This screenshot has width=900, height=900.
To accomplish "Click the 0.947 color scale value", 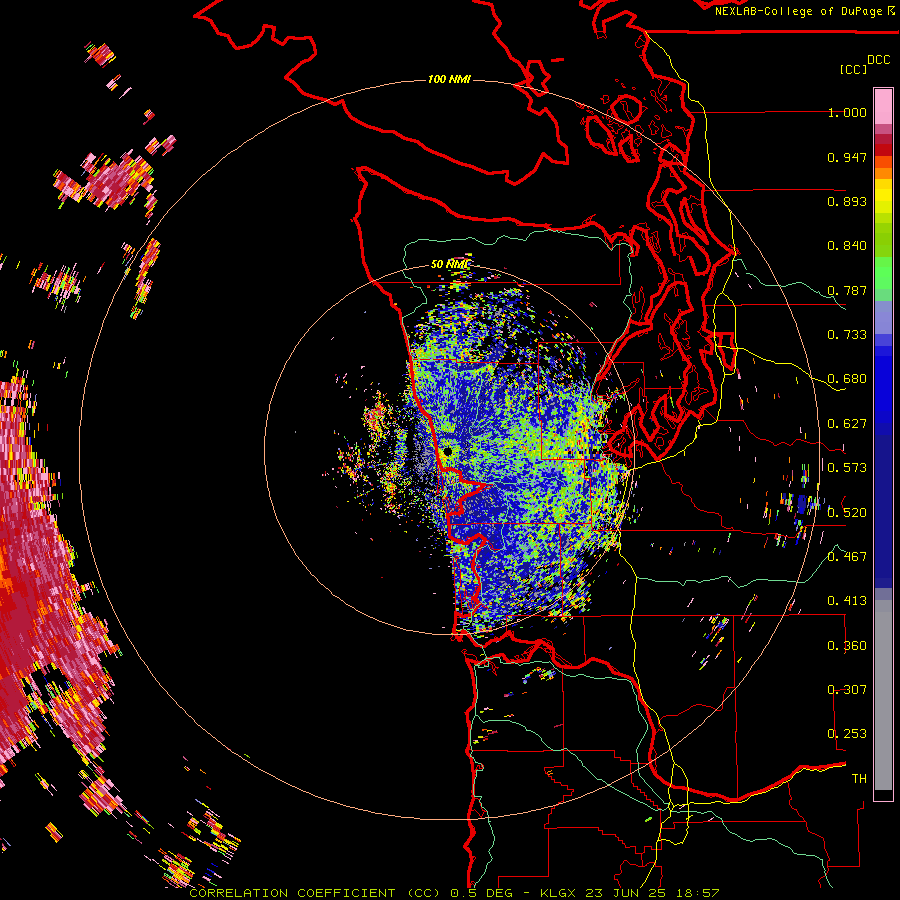I will [847, 157].
